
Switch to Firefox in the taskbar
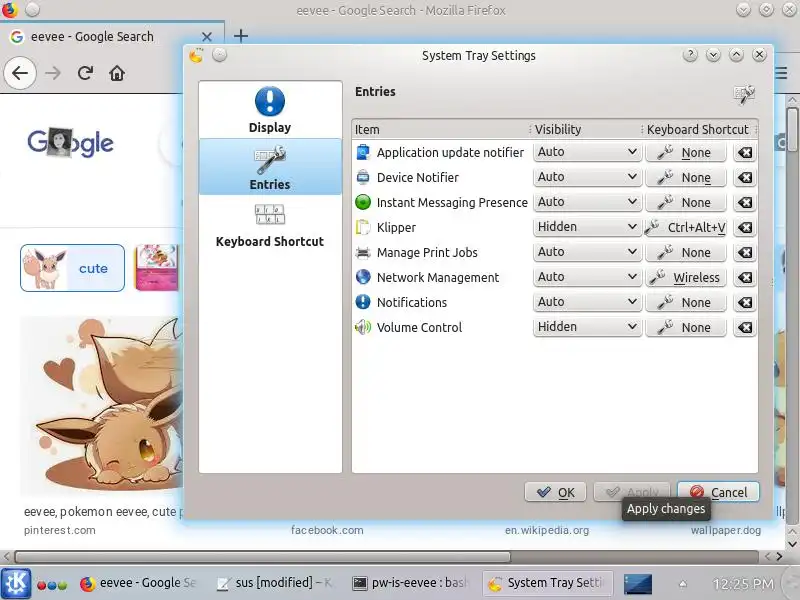pyautogui.click(x=139, y=583)
